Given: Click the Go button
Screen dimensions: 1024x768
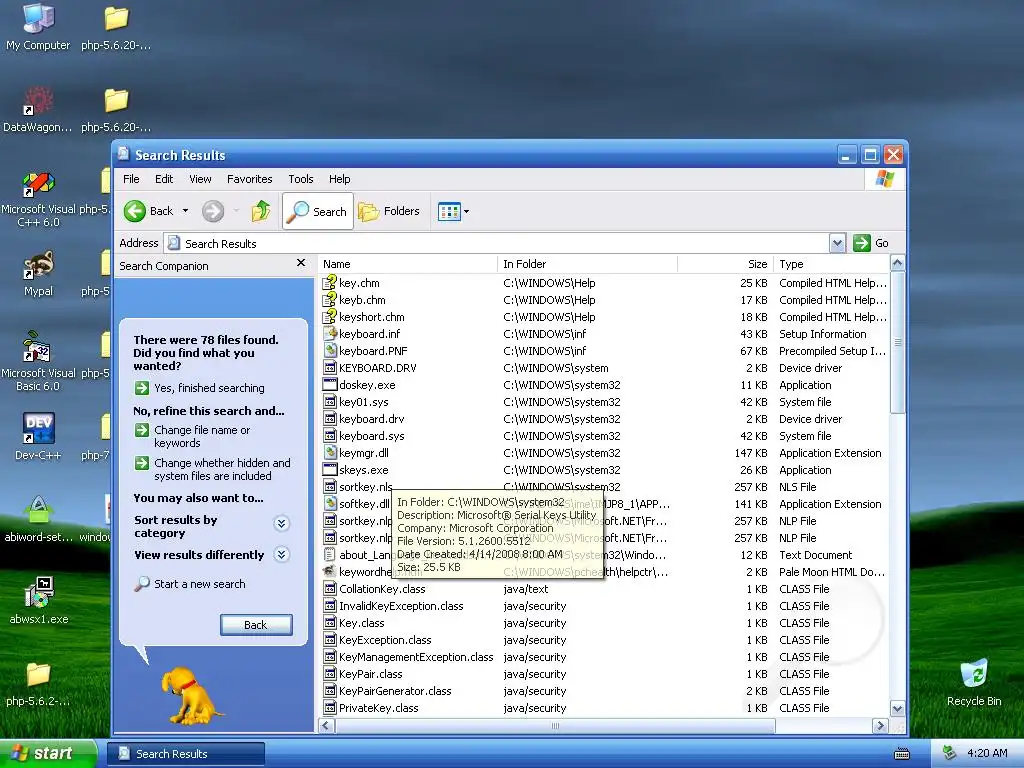Looking at the screenshot, I should pyautogui.click(x=871, y=243).
